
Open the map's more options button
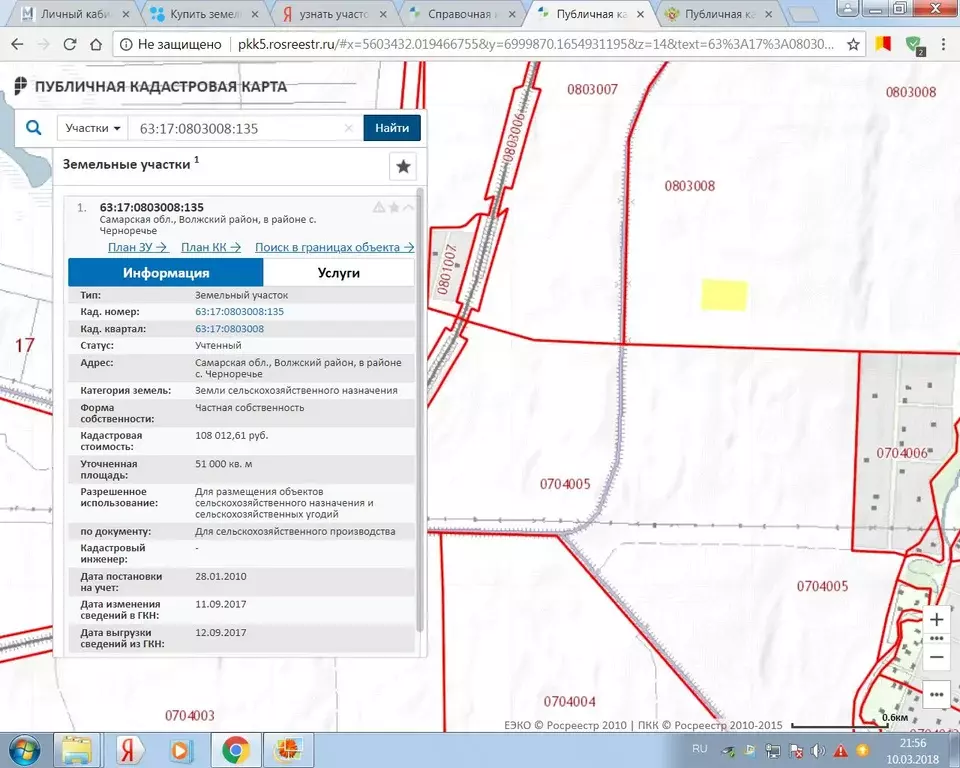[x=936, y=694]
